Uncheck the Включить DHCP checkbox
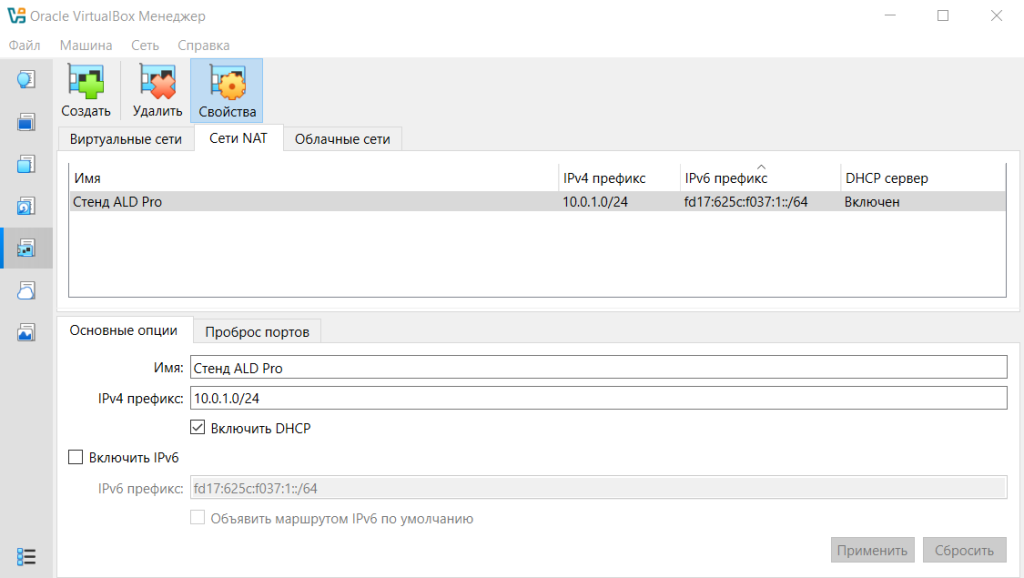This screenshot has width=1024, height=578. click(x=198, y=428)
